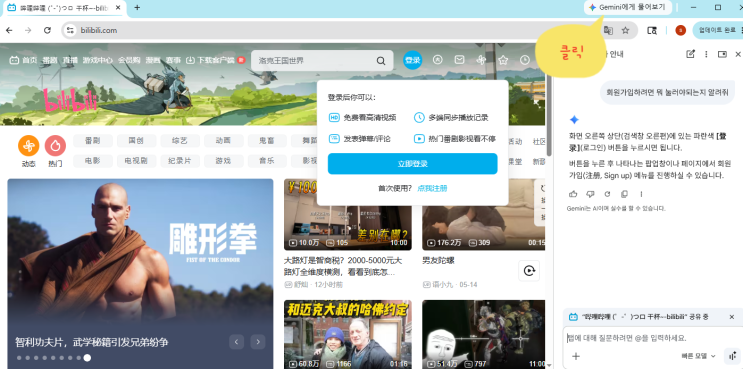The image size is (743, 369).
Task: Open a new browser tab
Action: [137, 8]
